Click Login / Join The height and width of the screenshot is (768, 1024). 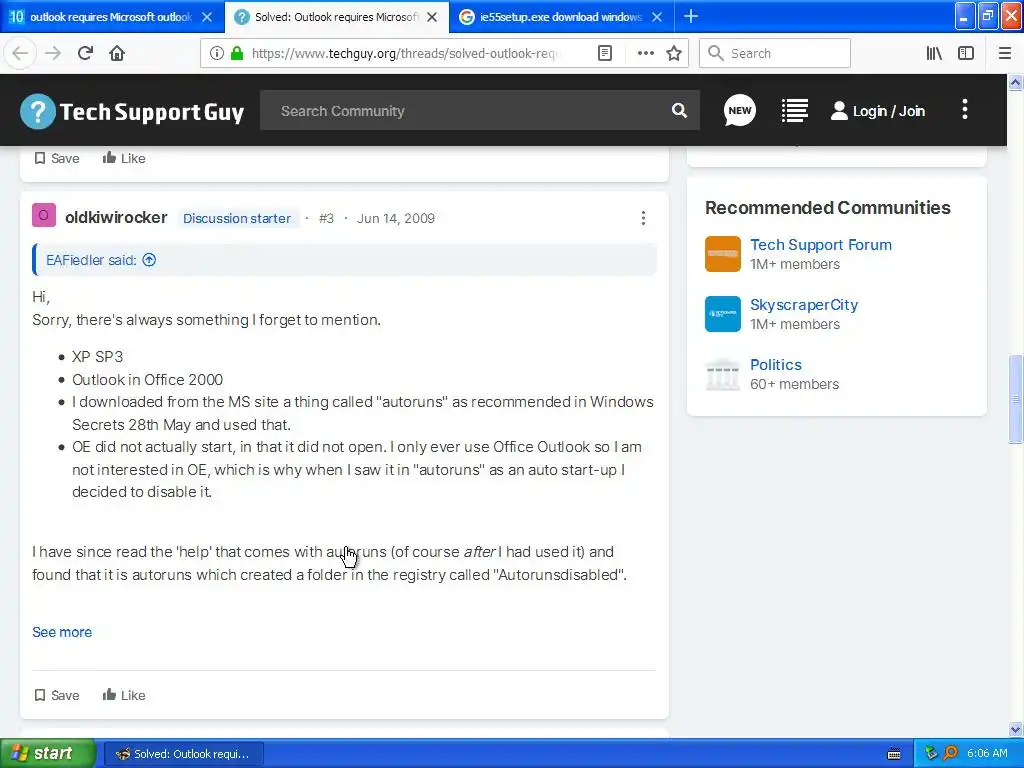point(878,111)
